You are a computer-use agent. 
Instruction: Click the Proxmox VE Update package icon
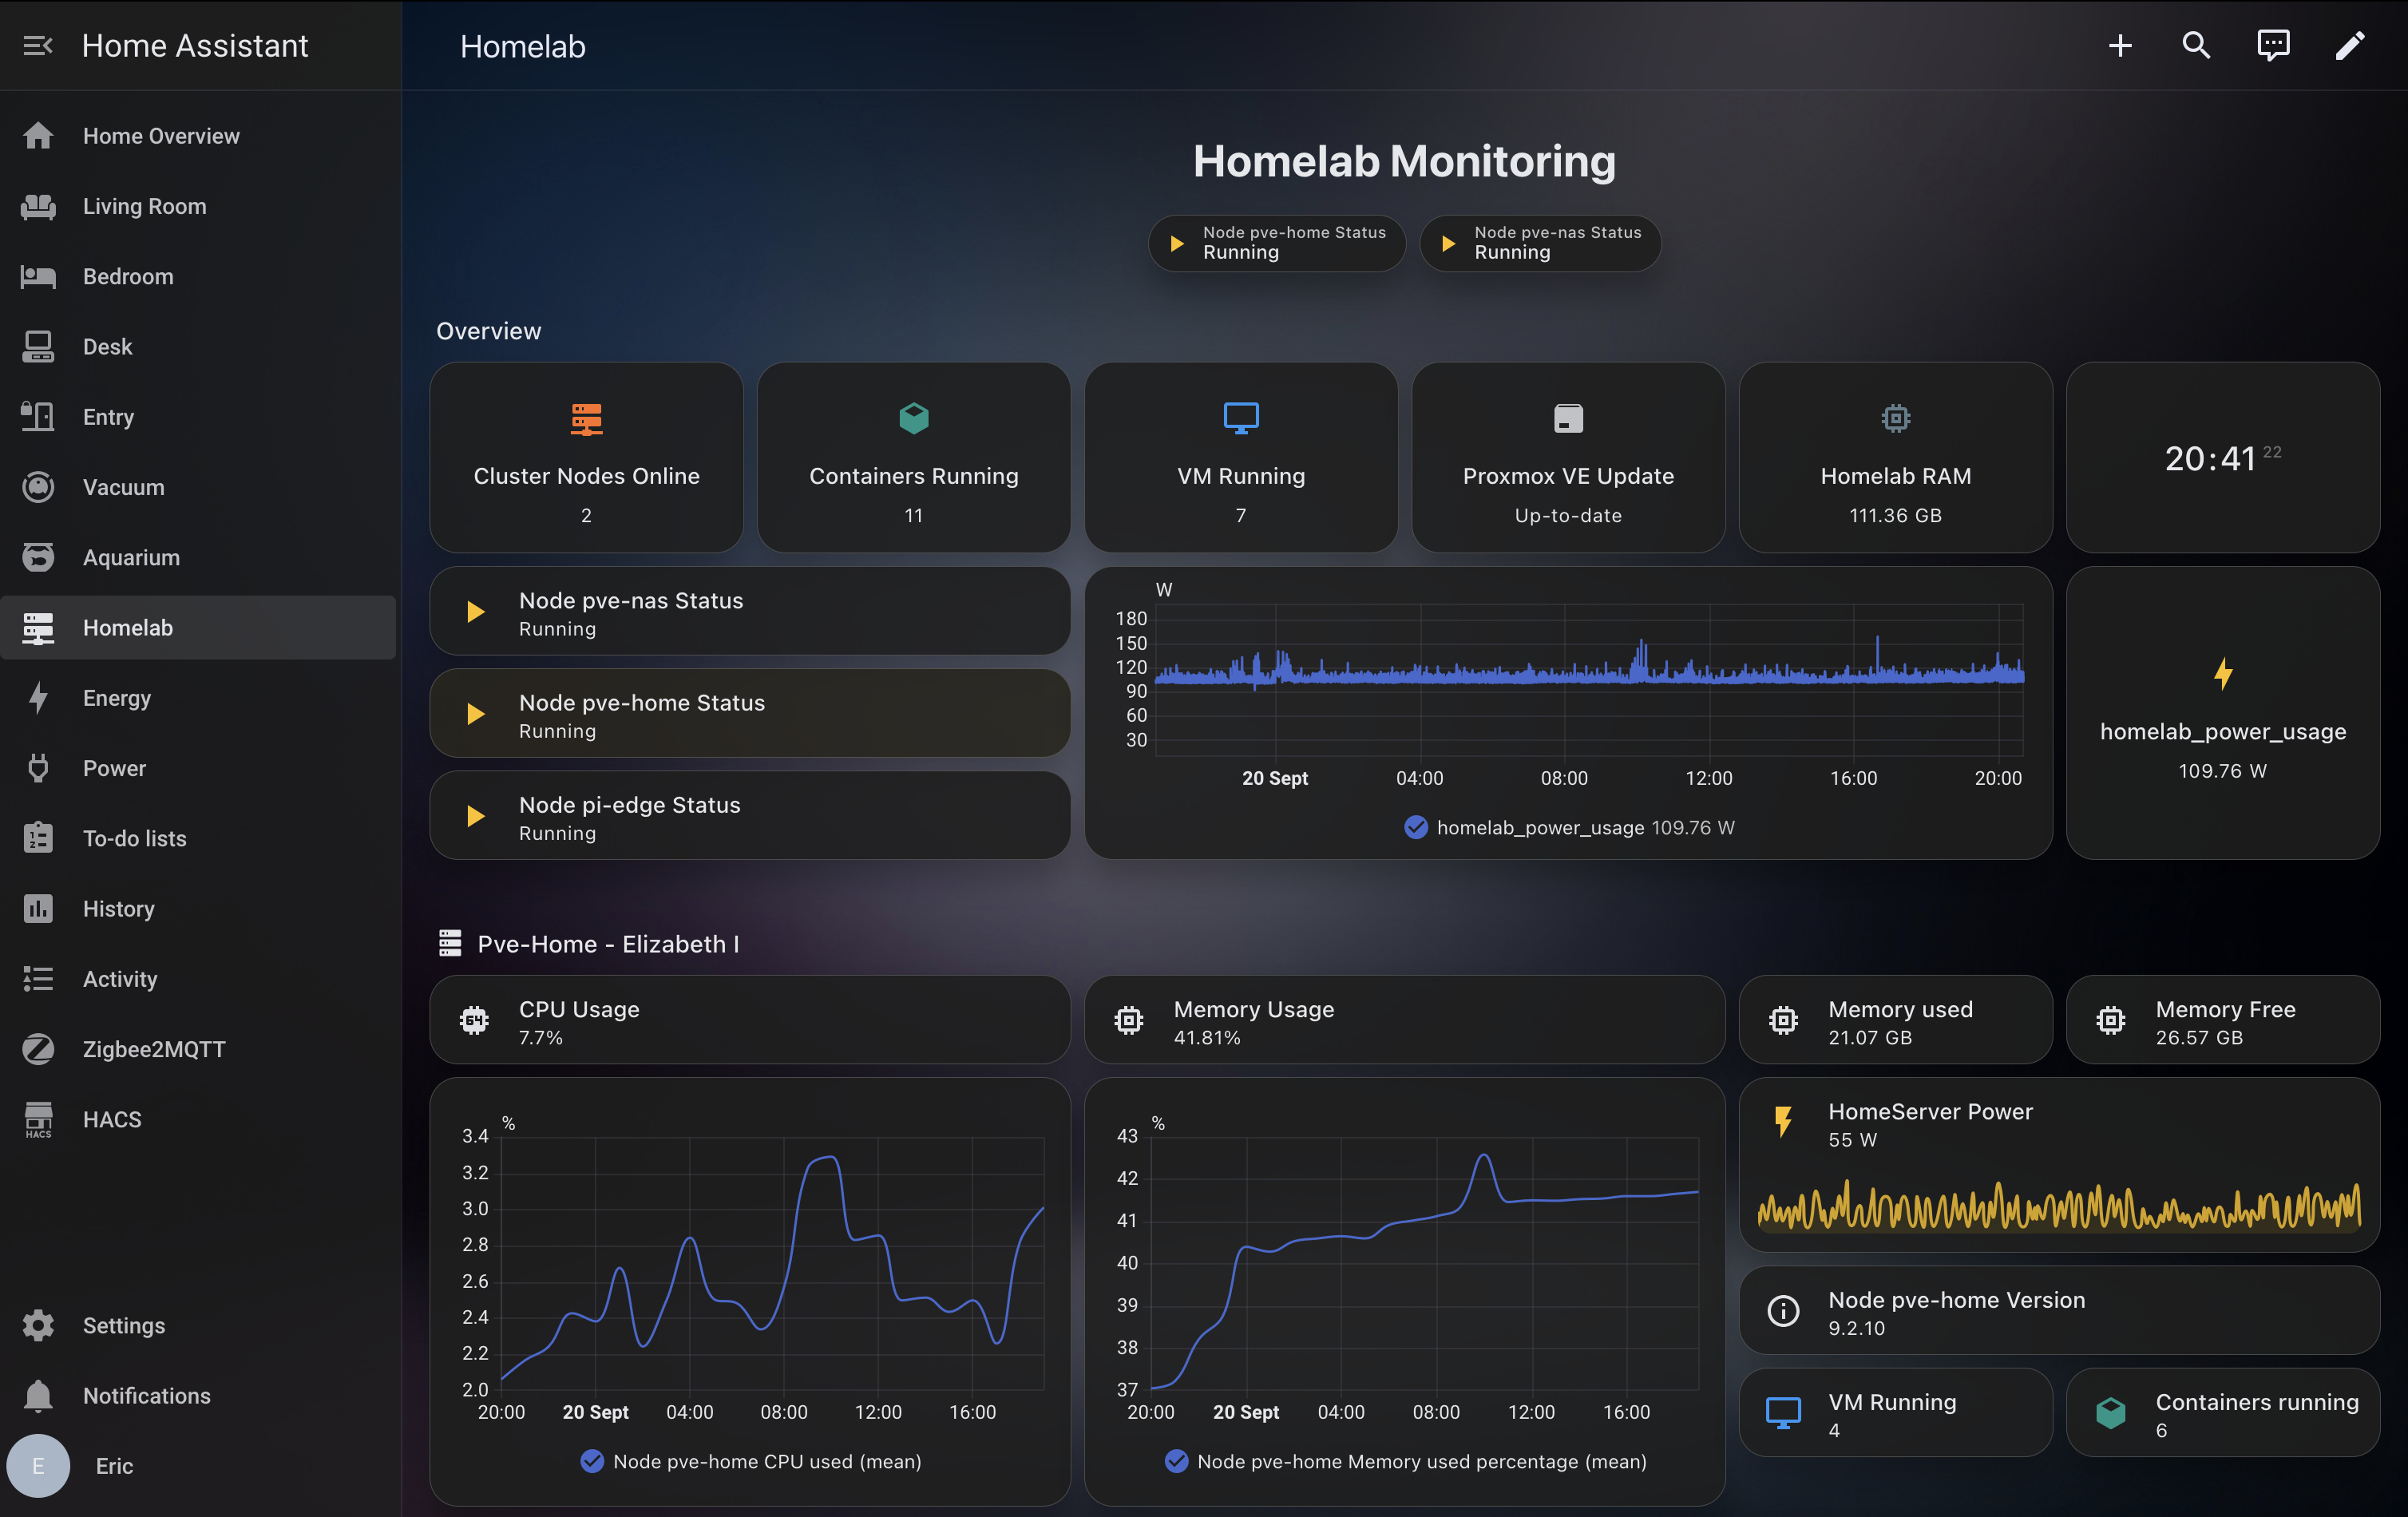point(1568,418)
